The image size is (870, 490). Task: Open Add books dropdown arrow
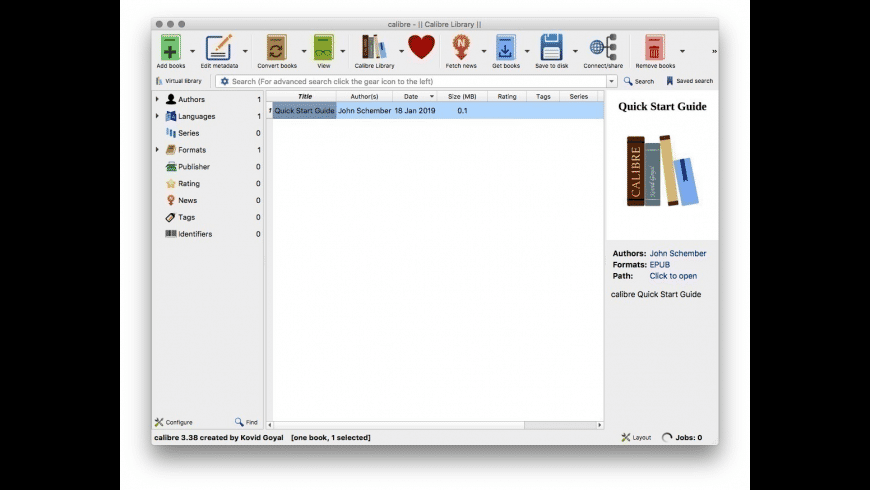tap(193, 51)
